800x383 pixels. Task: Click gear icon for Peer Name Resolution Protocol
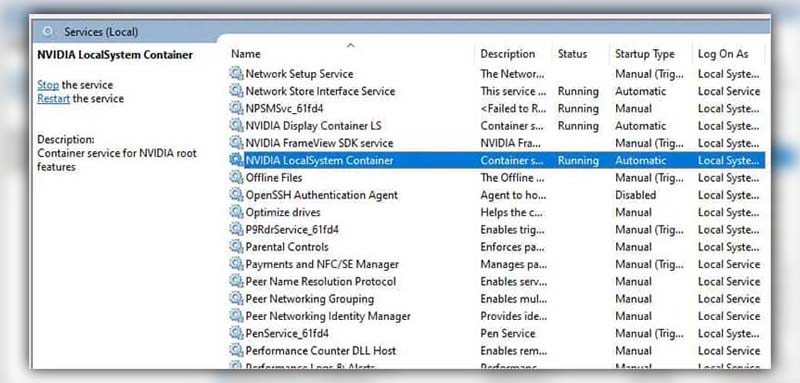click(236, 282)
